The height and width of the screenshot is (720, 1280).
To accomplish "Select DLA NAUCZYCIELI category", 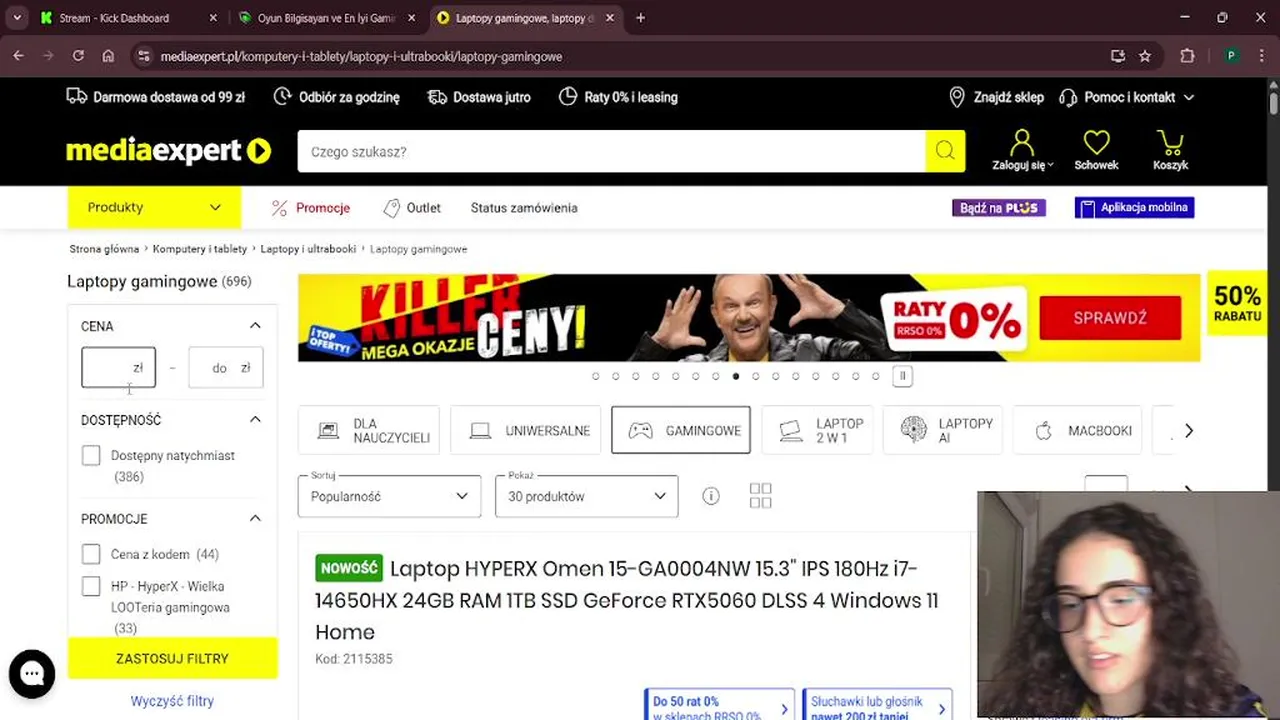I will (369, 430).
